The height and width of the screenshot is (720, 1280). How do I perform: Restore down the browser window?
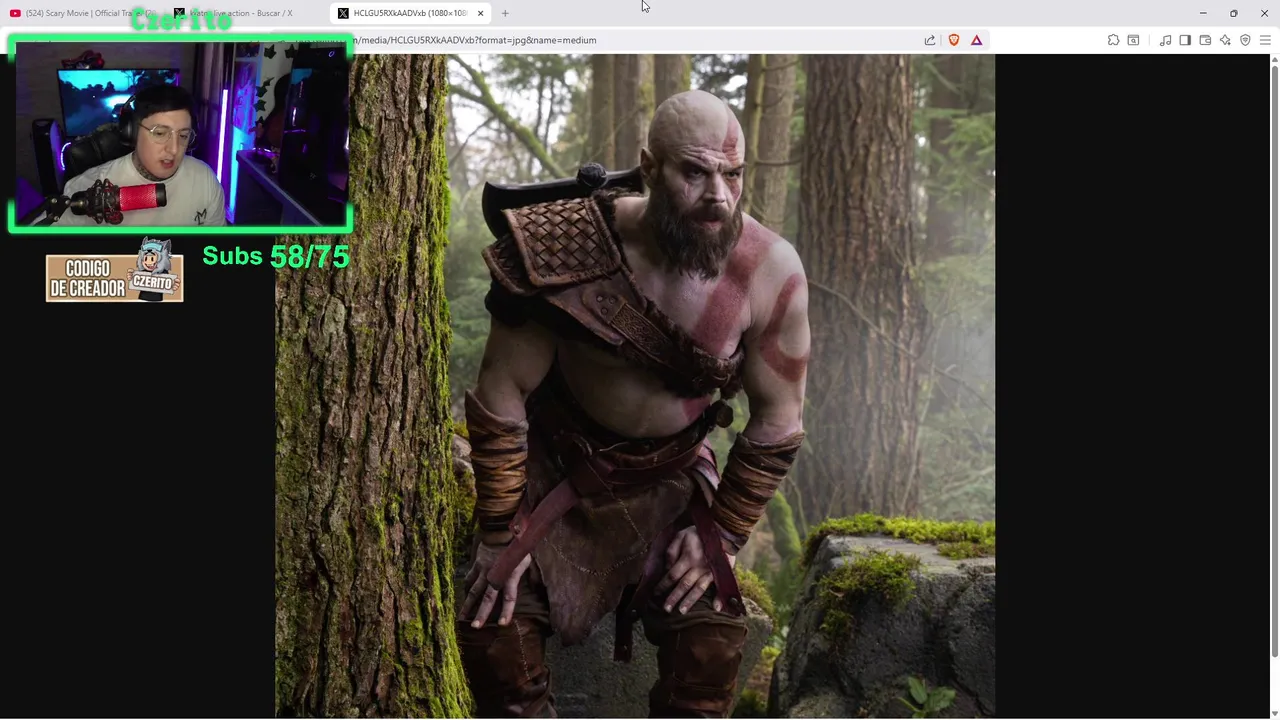click(1233, 13)
